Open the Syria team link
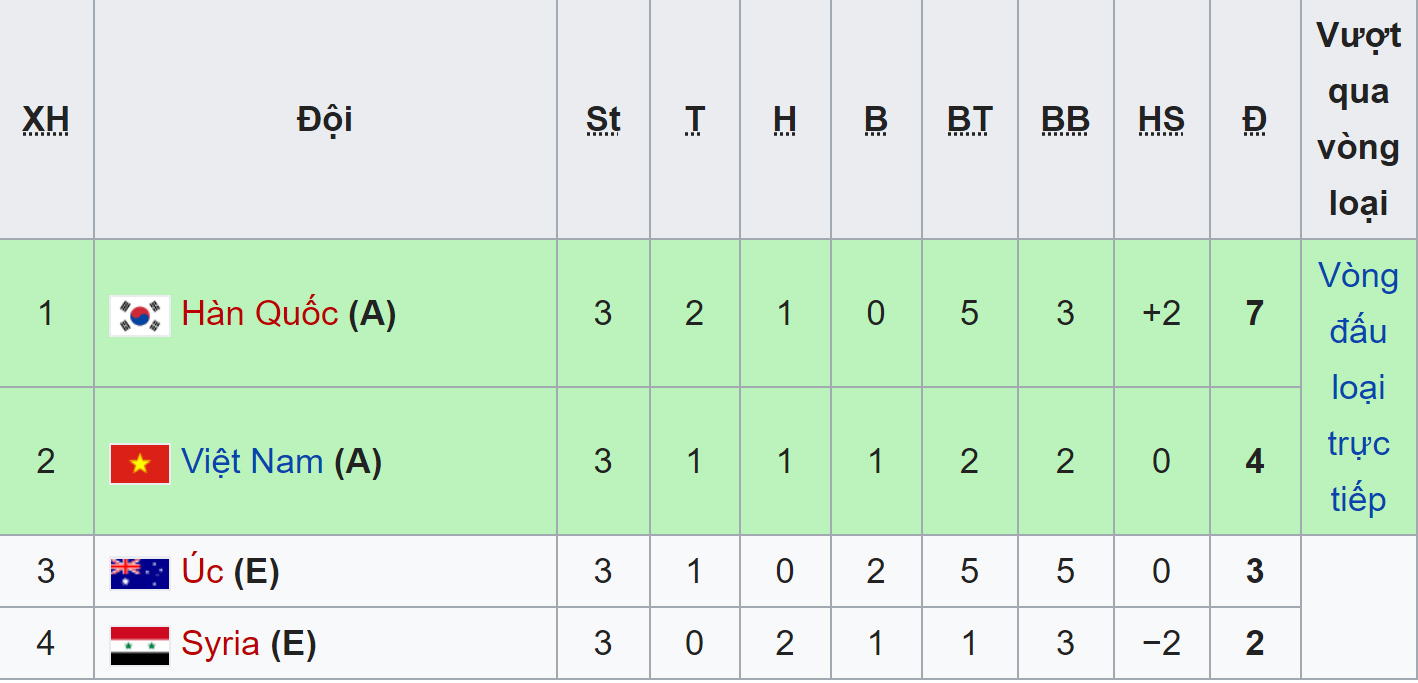This screenshot has width=1418, height=683. (x=221, y=644)
